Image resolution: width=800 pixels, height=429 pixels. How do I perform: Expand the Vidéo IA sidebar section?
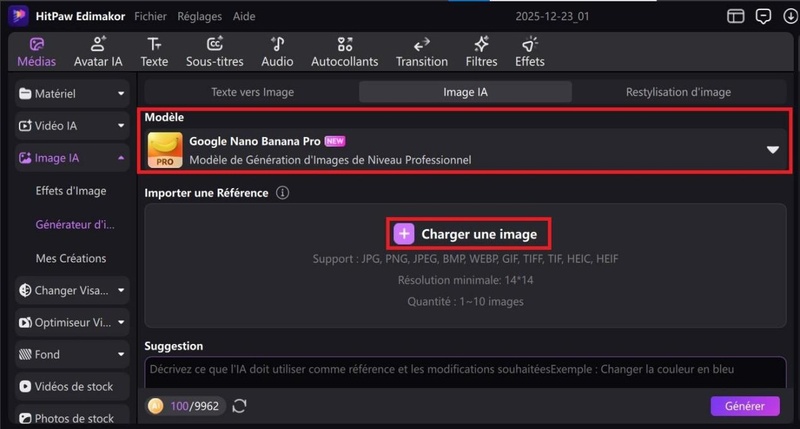[x=72, y=126]
